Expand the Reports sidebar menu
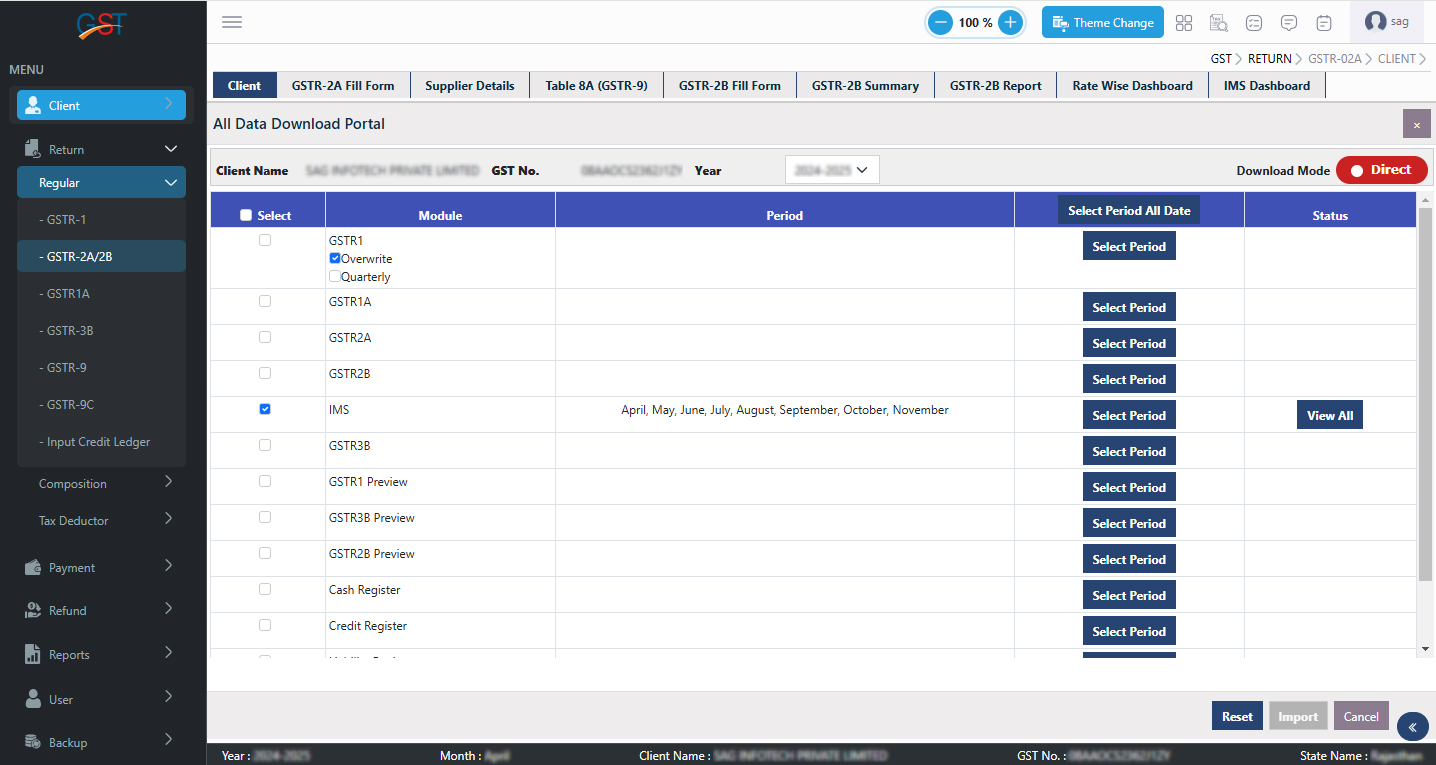Image resolution: width=1436 pixels, height=765 pixels. (x=101, y=654)
